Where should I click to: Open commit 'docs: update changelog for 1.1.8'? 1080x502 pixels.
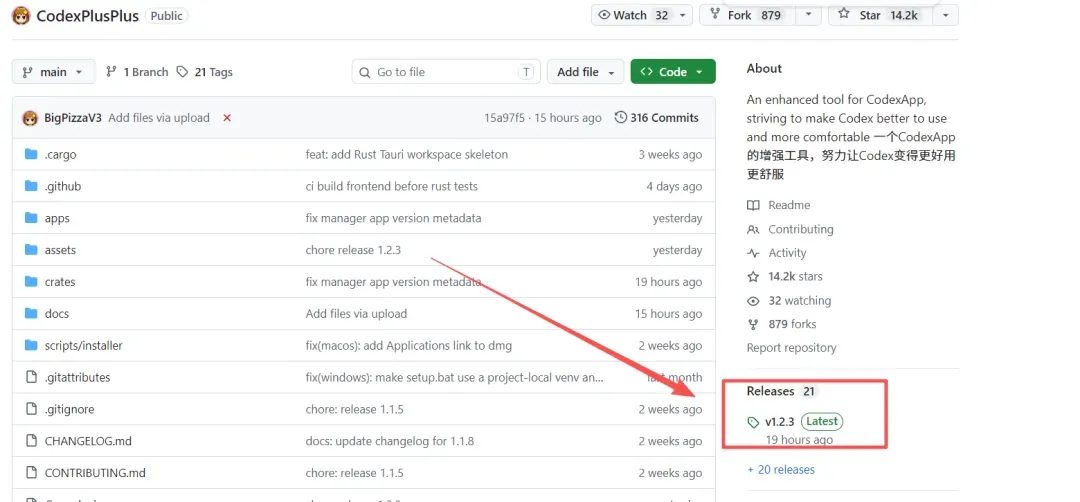click(x=390, y=441)
